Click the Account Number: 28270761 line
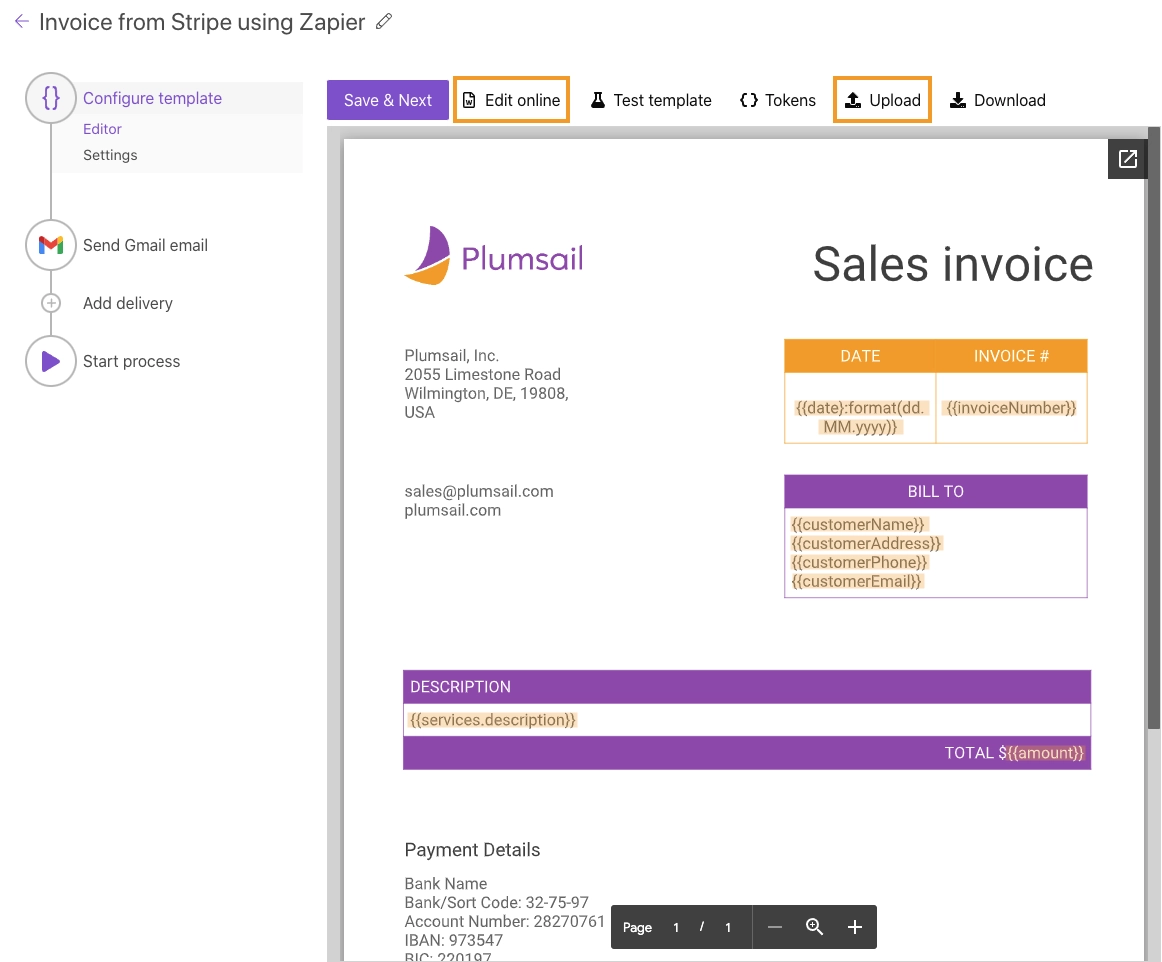 [x=504, y=921]
